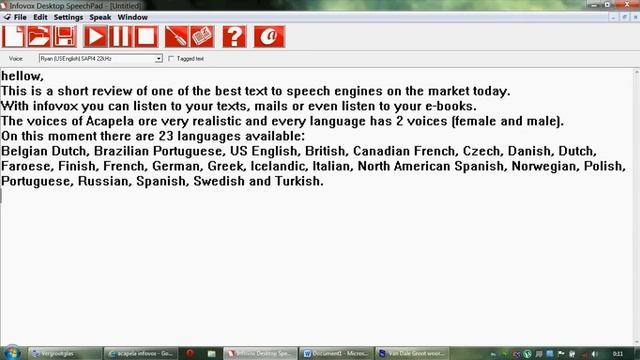Click the line "On this moment there are 23 languages"
640x360 pixels.
pos(153,136)
